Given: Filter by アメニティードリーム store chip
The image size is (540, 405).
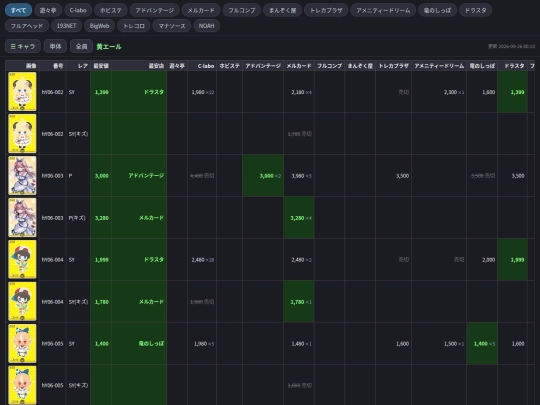Looking at the screenshot, I should click(x=383, y=10).
